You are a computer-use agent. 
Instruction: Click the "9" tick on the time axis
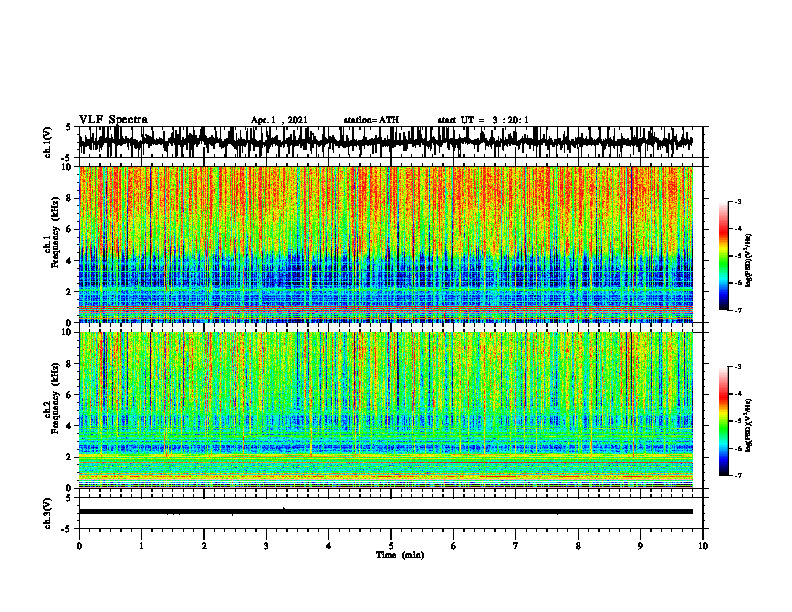click(640, 546)
